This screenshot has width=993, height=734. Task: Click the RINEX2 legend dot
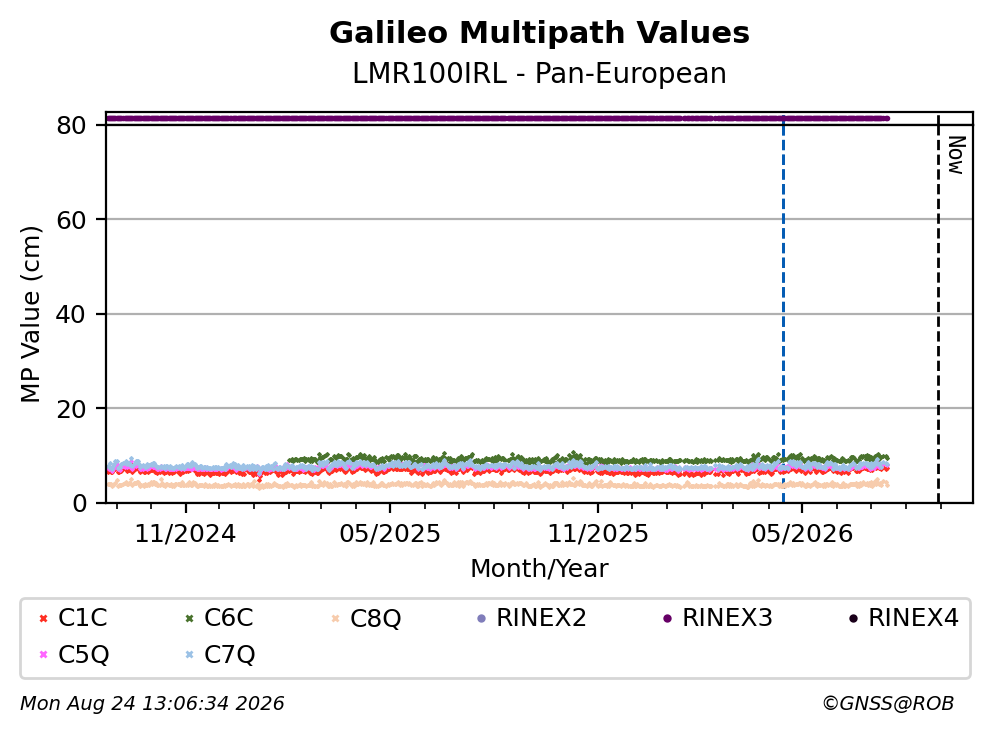tap(481, 619)
